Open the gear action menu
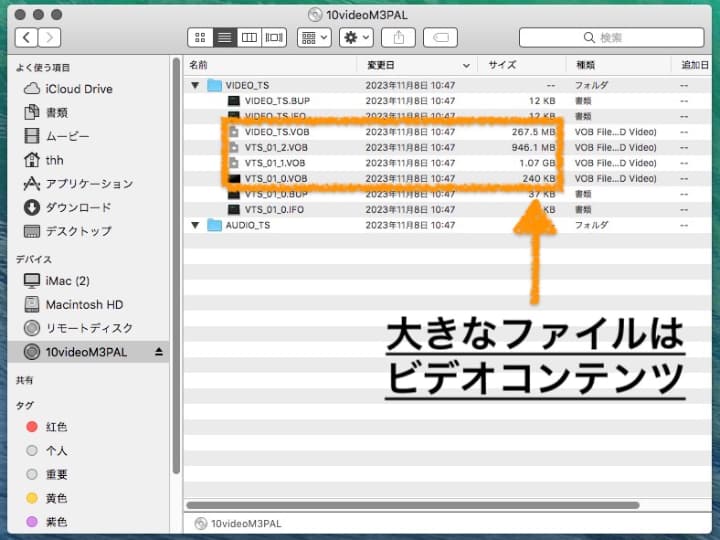The width and height of the screenshot is (720, 540). click(356, 38)
